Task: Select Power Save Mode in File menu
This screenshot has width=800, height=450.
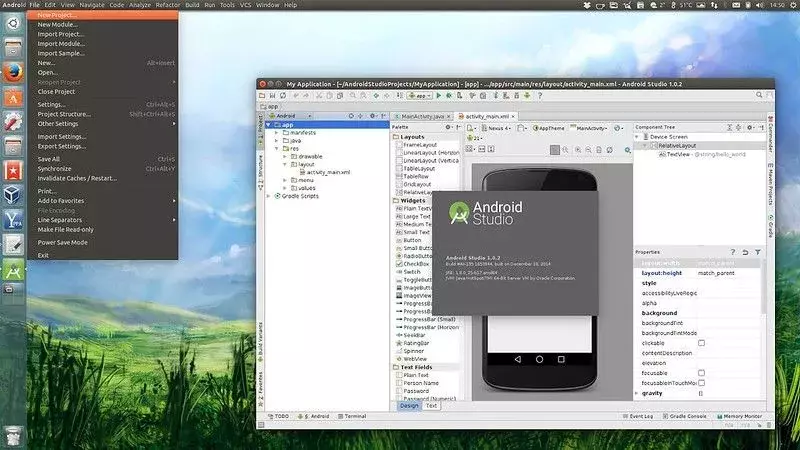Action: click(x=103, y=243)
